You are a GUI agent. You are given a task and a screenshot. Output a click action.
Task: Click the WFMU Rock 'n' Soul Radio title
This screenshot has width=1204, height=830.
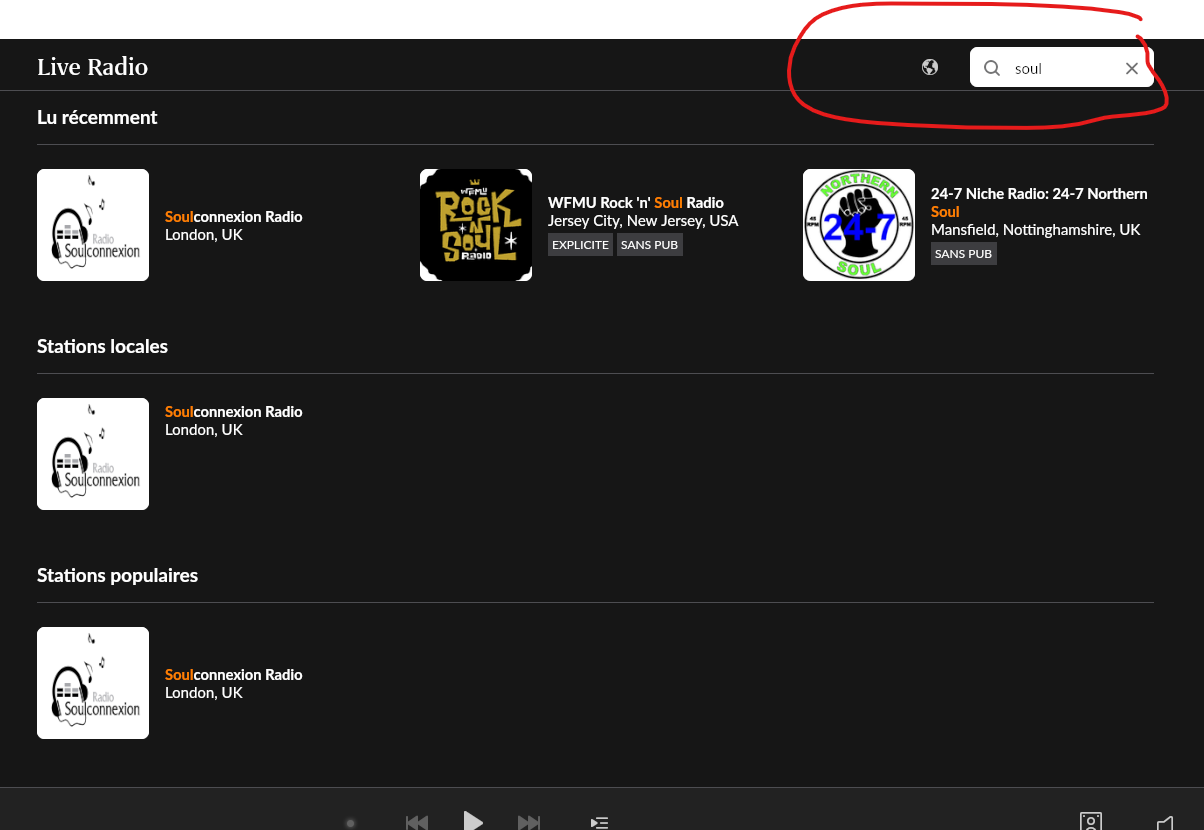[x=635, y=203]
